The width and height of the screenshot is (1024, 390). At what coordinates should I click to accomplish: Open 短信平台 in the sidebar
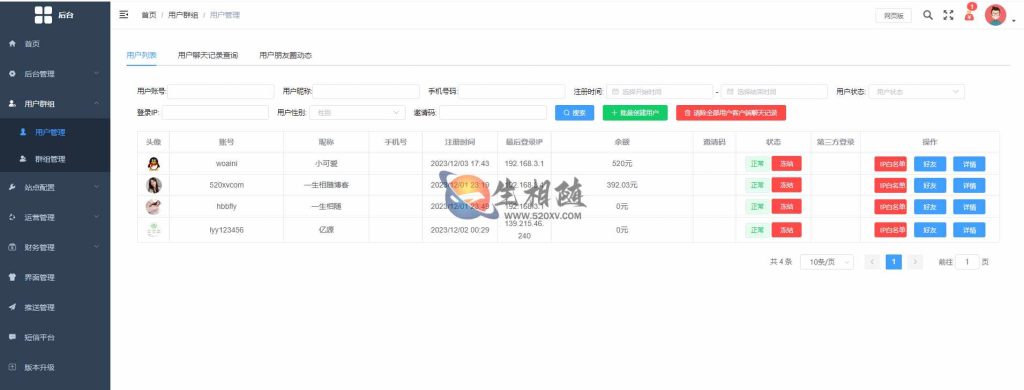pos(55,337)
